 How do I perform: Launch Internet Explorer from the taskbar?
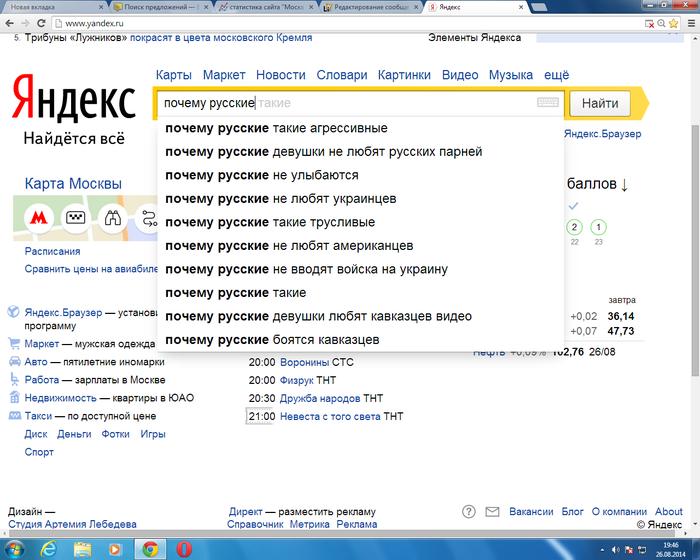point(48,549)
